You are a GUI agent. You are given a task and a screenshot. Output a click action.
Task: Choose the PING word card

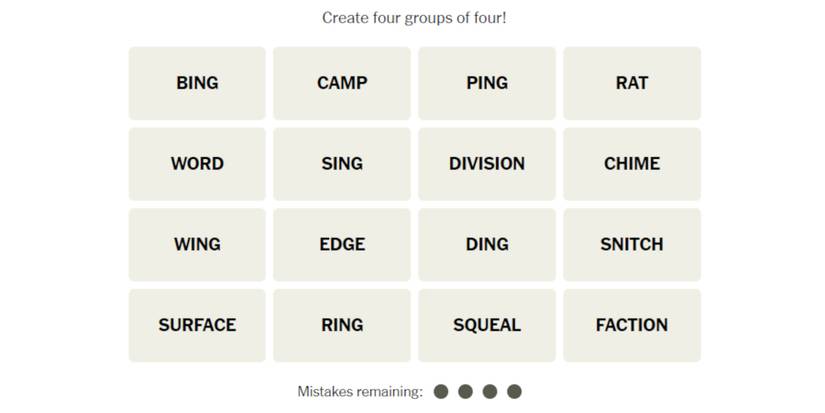(x=487, y=83)
